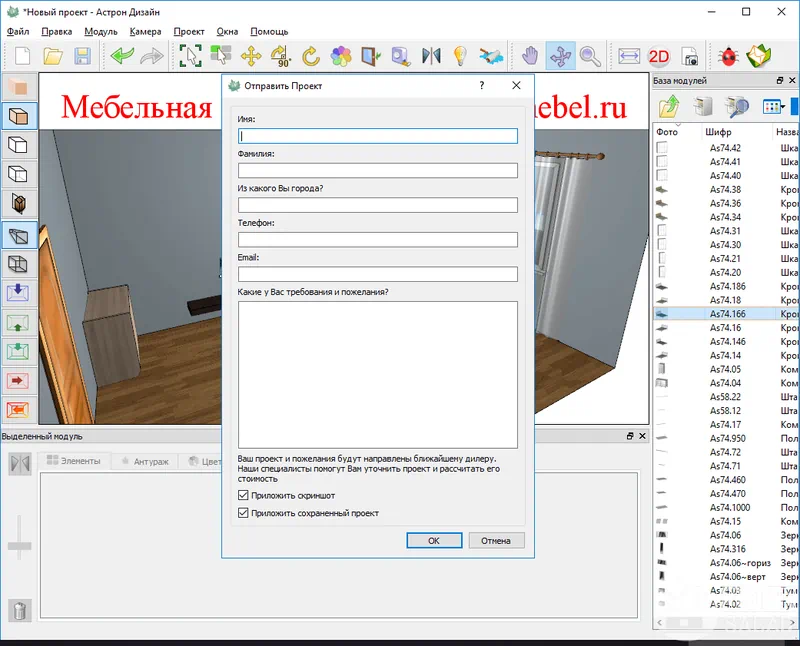This screenshot has width=800, height=646.
Task: Toggle the attach saved project checkbox
Action: coord(243,513)
